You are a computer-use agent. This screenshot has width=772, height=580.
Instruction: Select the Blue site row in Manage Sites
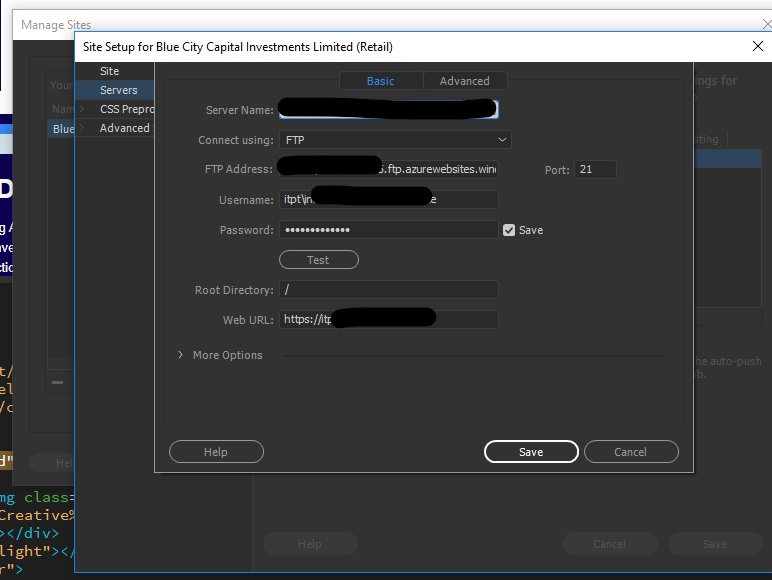(x=62, y=129)
